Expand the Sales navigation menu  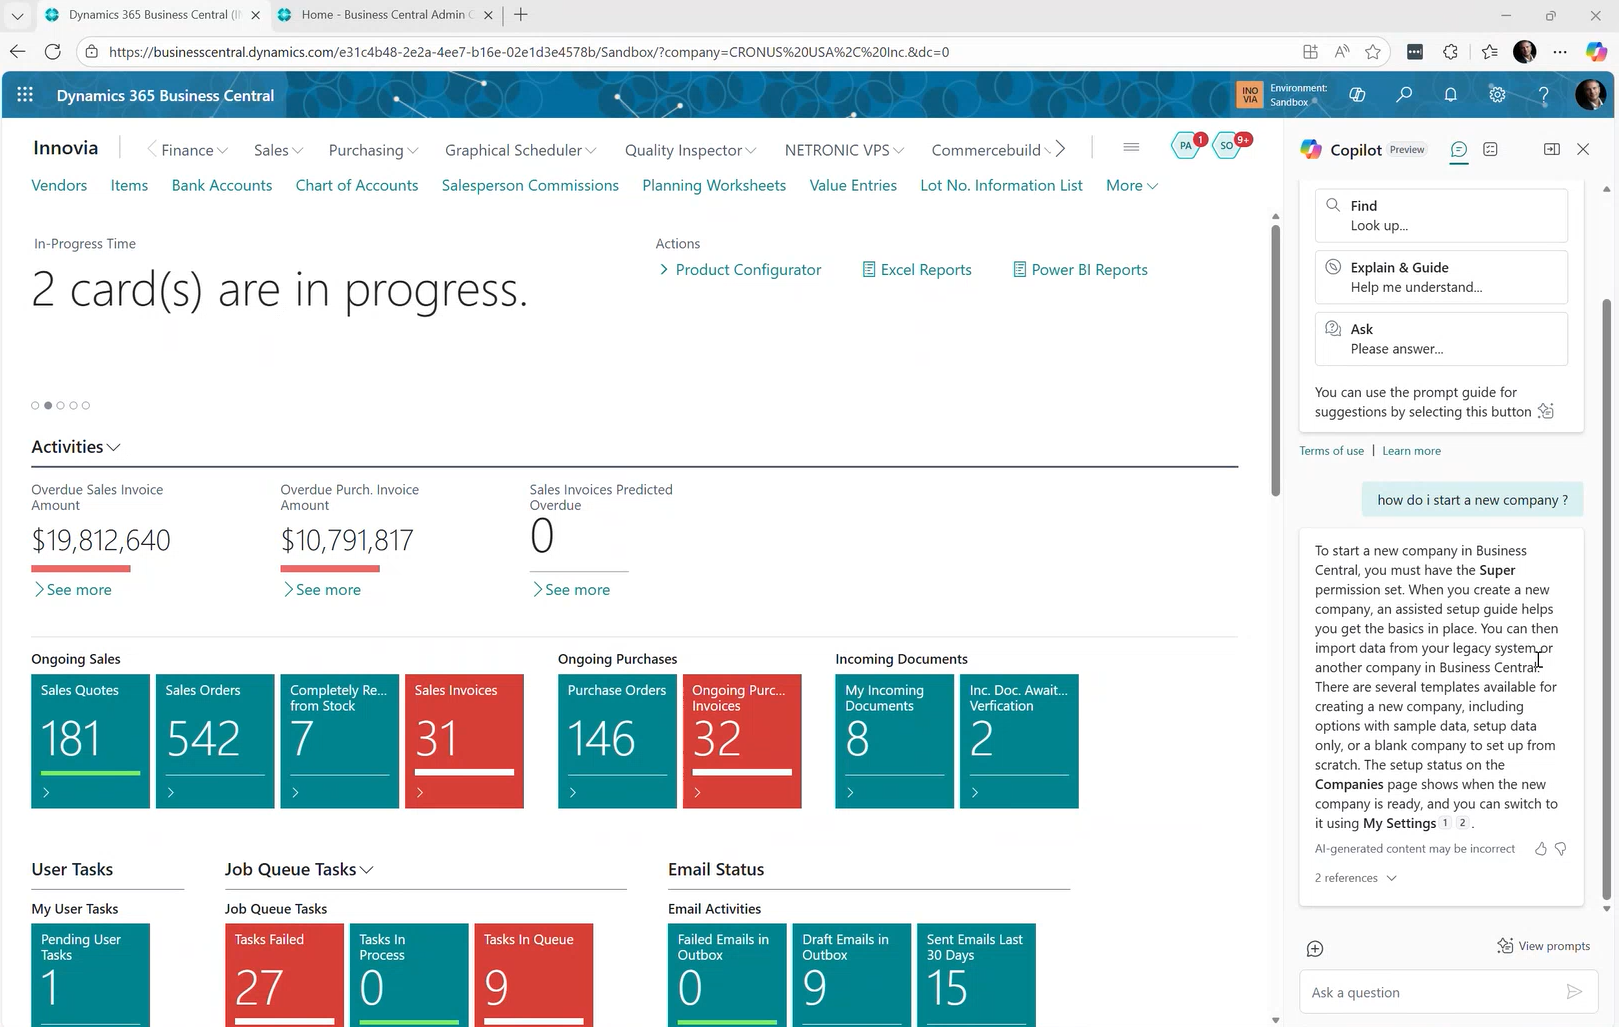click(278, 150)
